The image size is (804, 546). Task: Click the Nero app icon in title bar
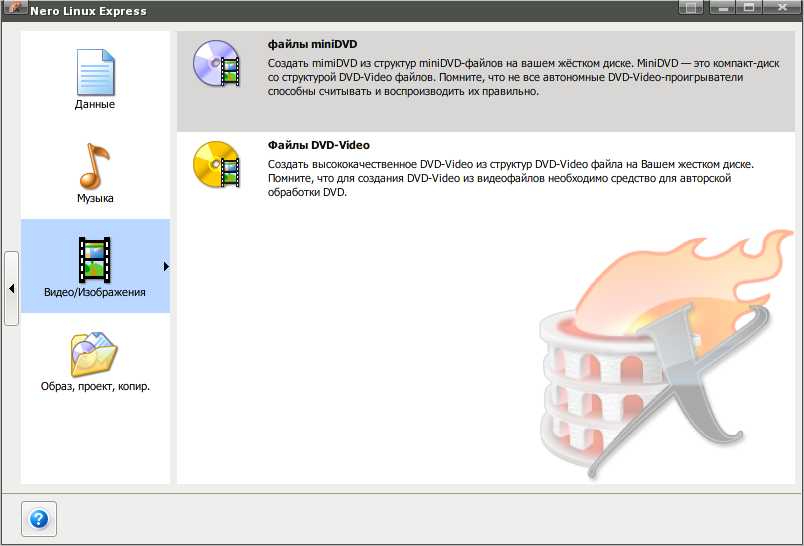(x=14, y=8)
